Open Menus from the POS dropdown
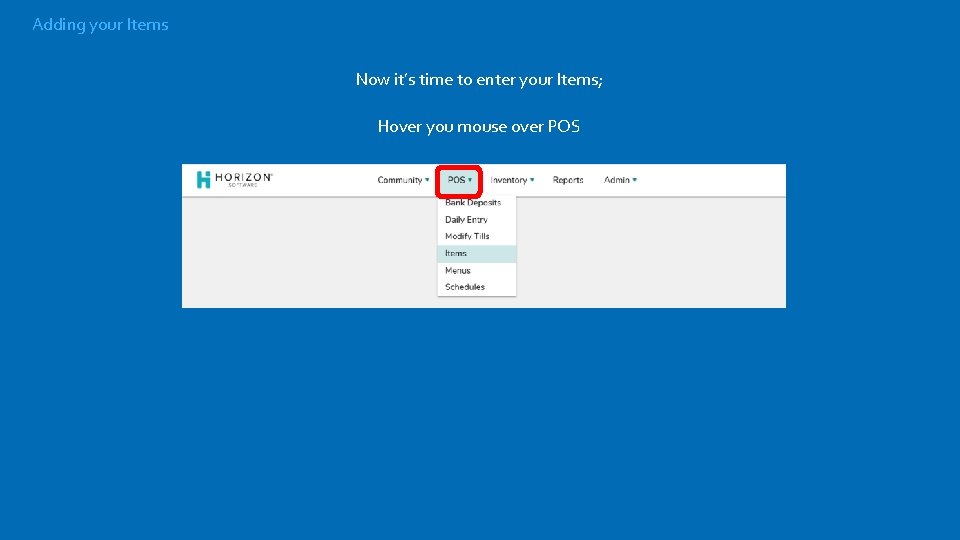The width and height of the screenshot is (960, 540). tap(476, 270)
